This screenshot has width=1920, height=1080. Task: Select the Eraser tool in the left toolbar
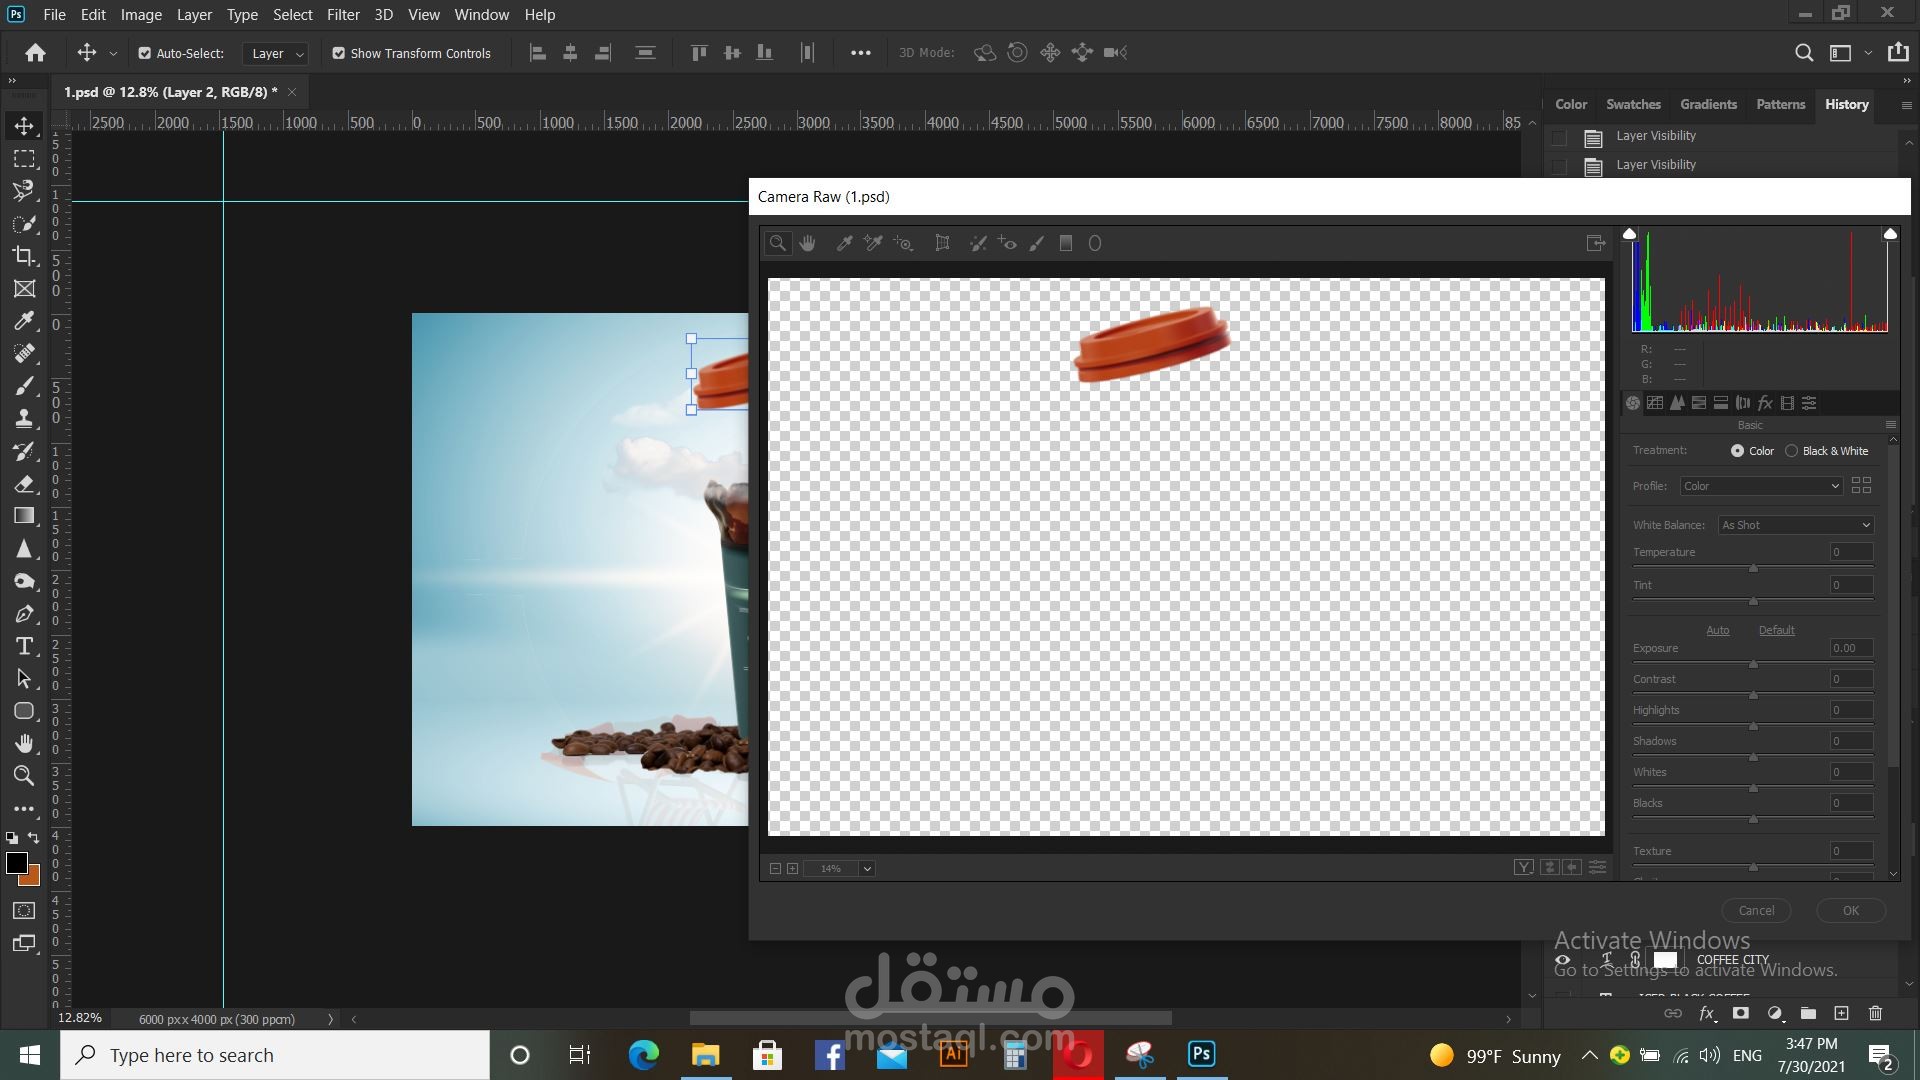24,484
